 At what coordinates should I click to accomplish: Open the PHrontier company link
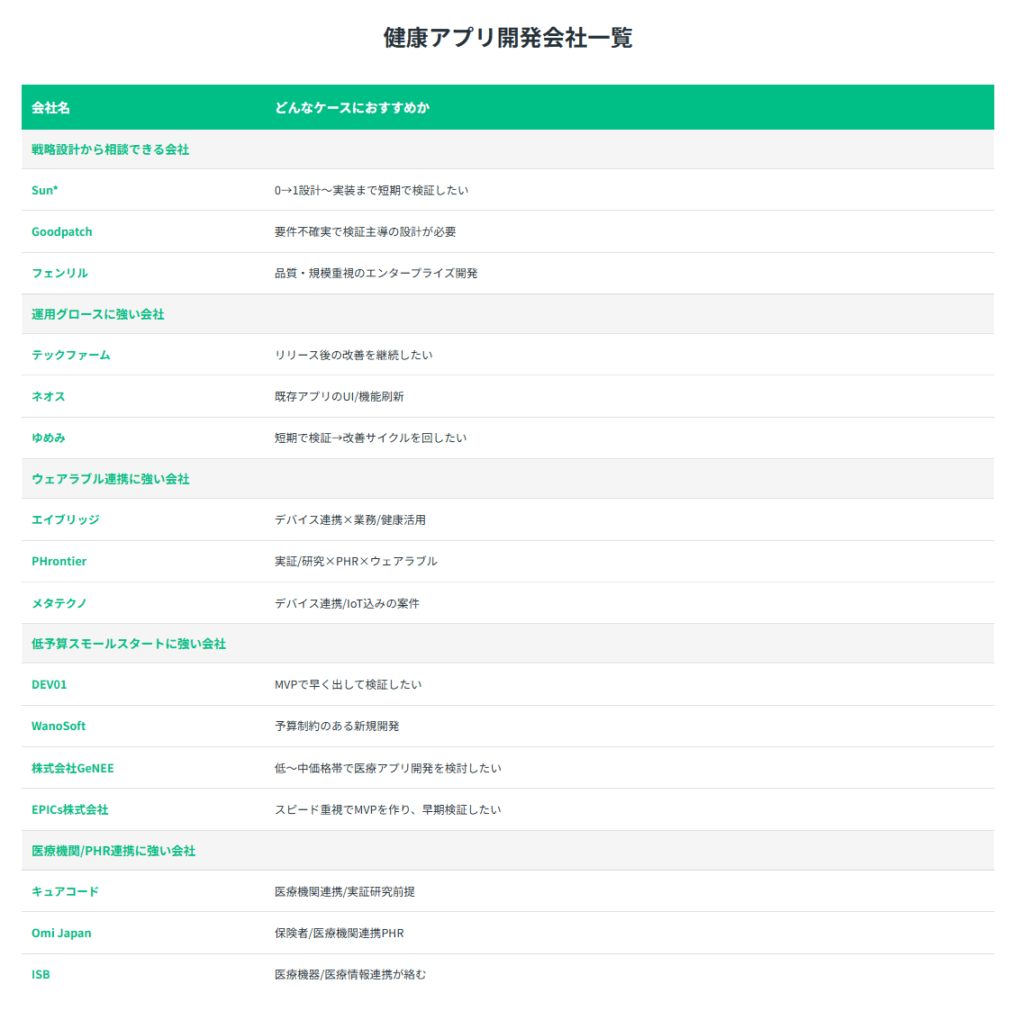point(59,561)
